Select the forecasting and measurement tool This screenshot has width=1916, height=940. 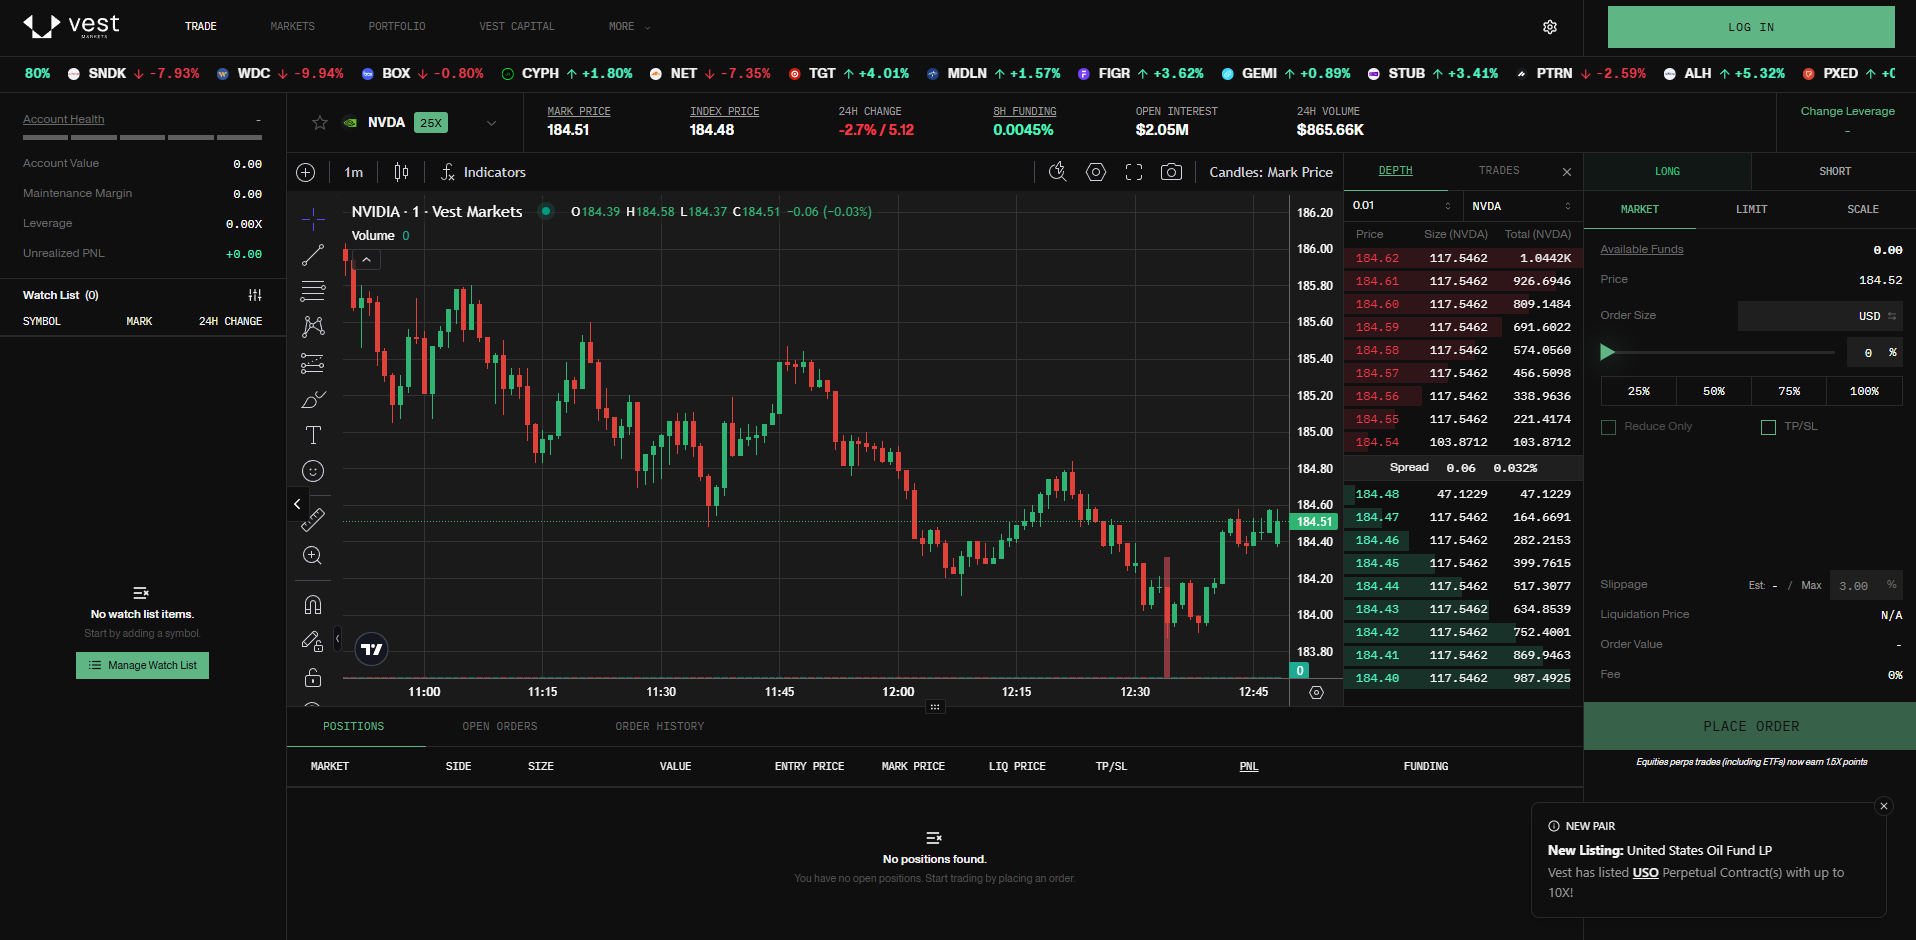click(313, 363)
